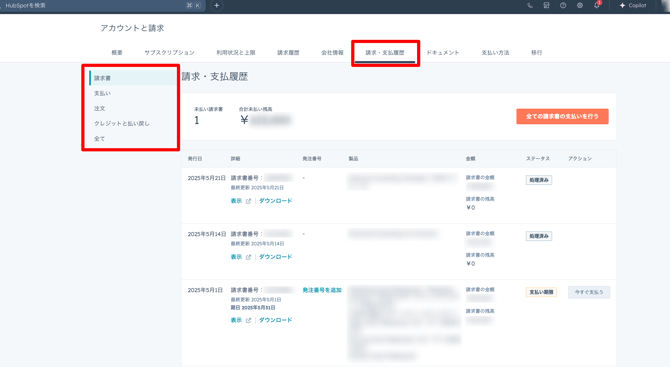Click 発注番号を追加 link

[x=322, y=290]
